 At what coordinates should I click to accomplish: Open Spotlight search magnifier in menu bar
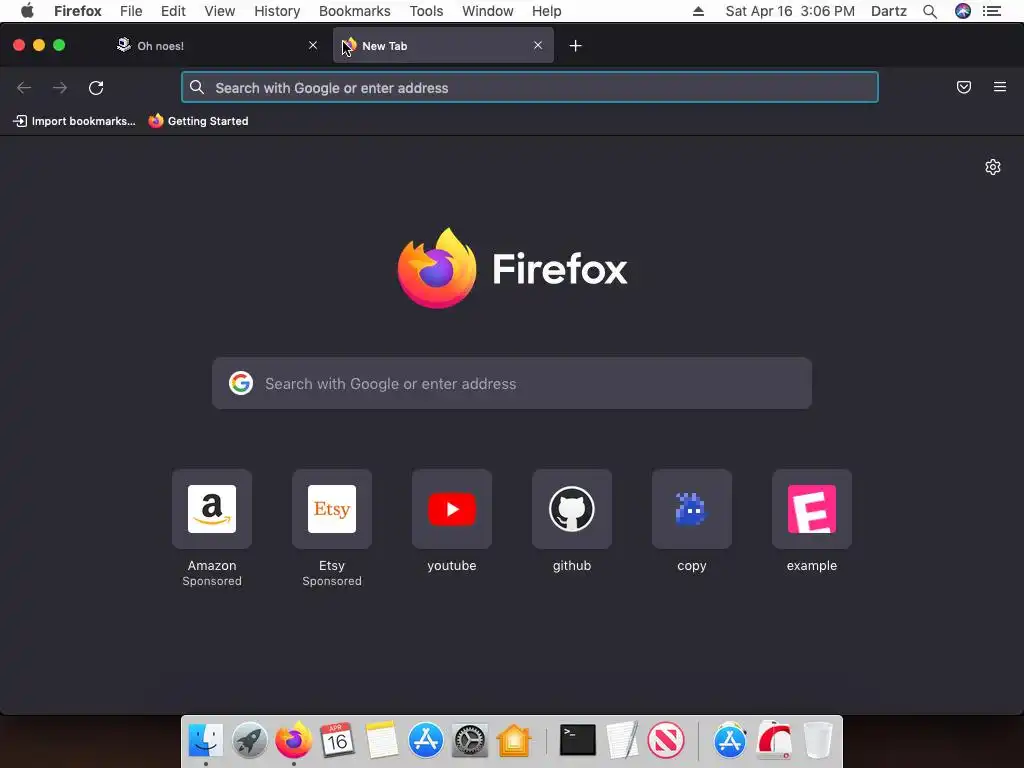point(930,11)
